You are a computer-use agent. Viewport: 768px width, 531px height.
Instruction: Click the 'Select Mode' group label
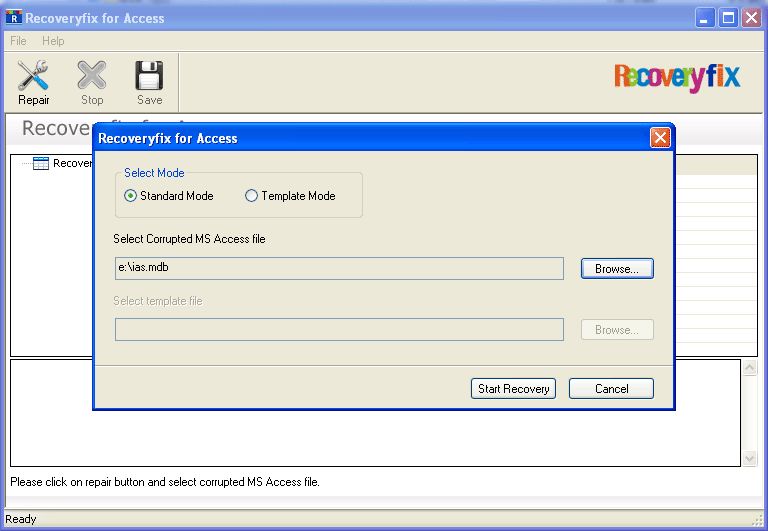(x=154, y=173)
